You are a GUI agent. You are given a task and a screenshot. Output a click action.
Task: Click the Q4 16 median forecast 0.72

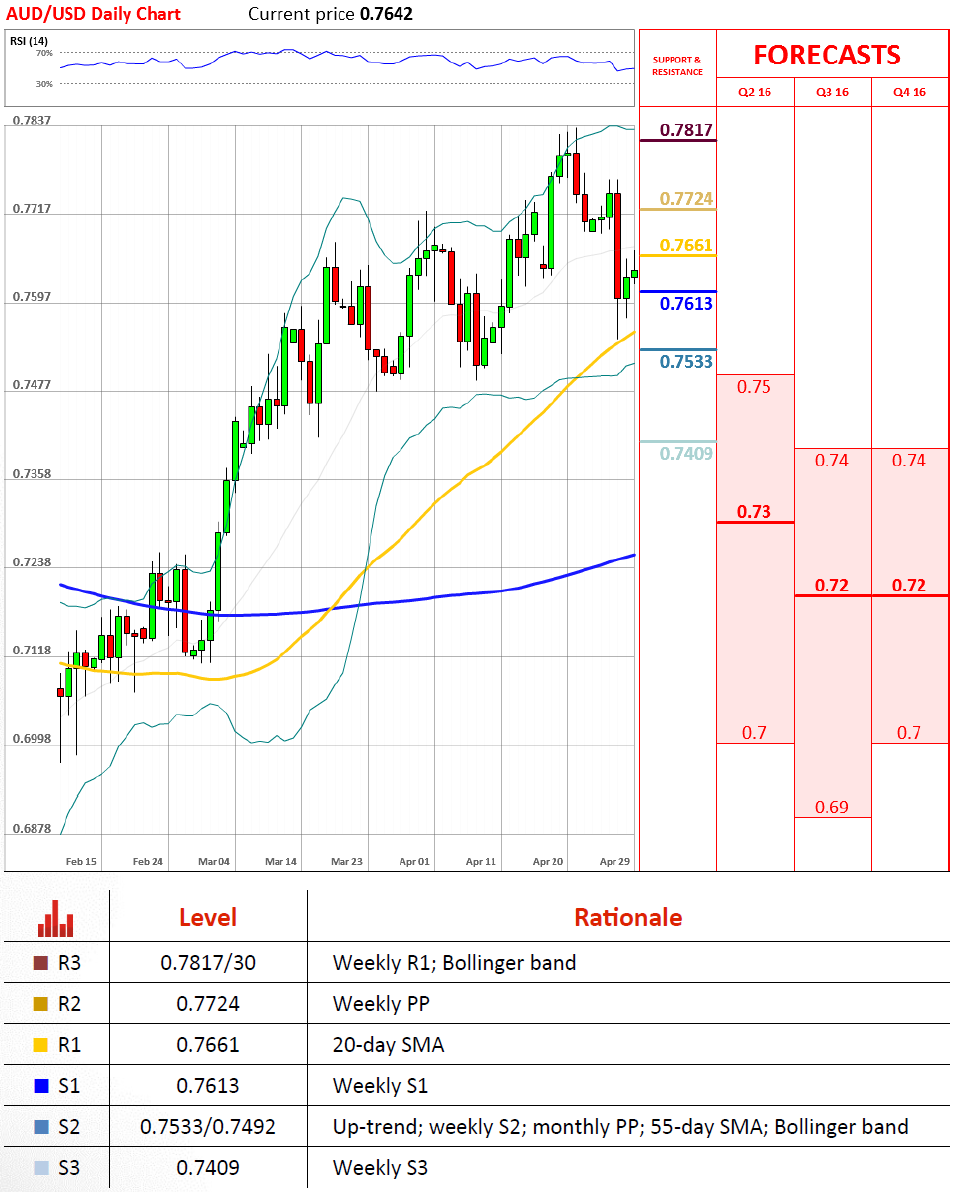pyautogui.click(x=909, y=585)
